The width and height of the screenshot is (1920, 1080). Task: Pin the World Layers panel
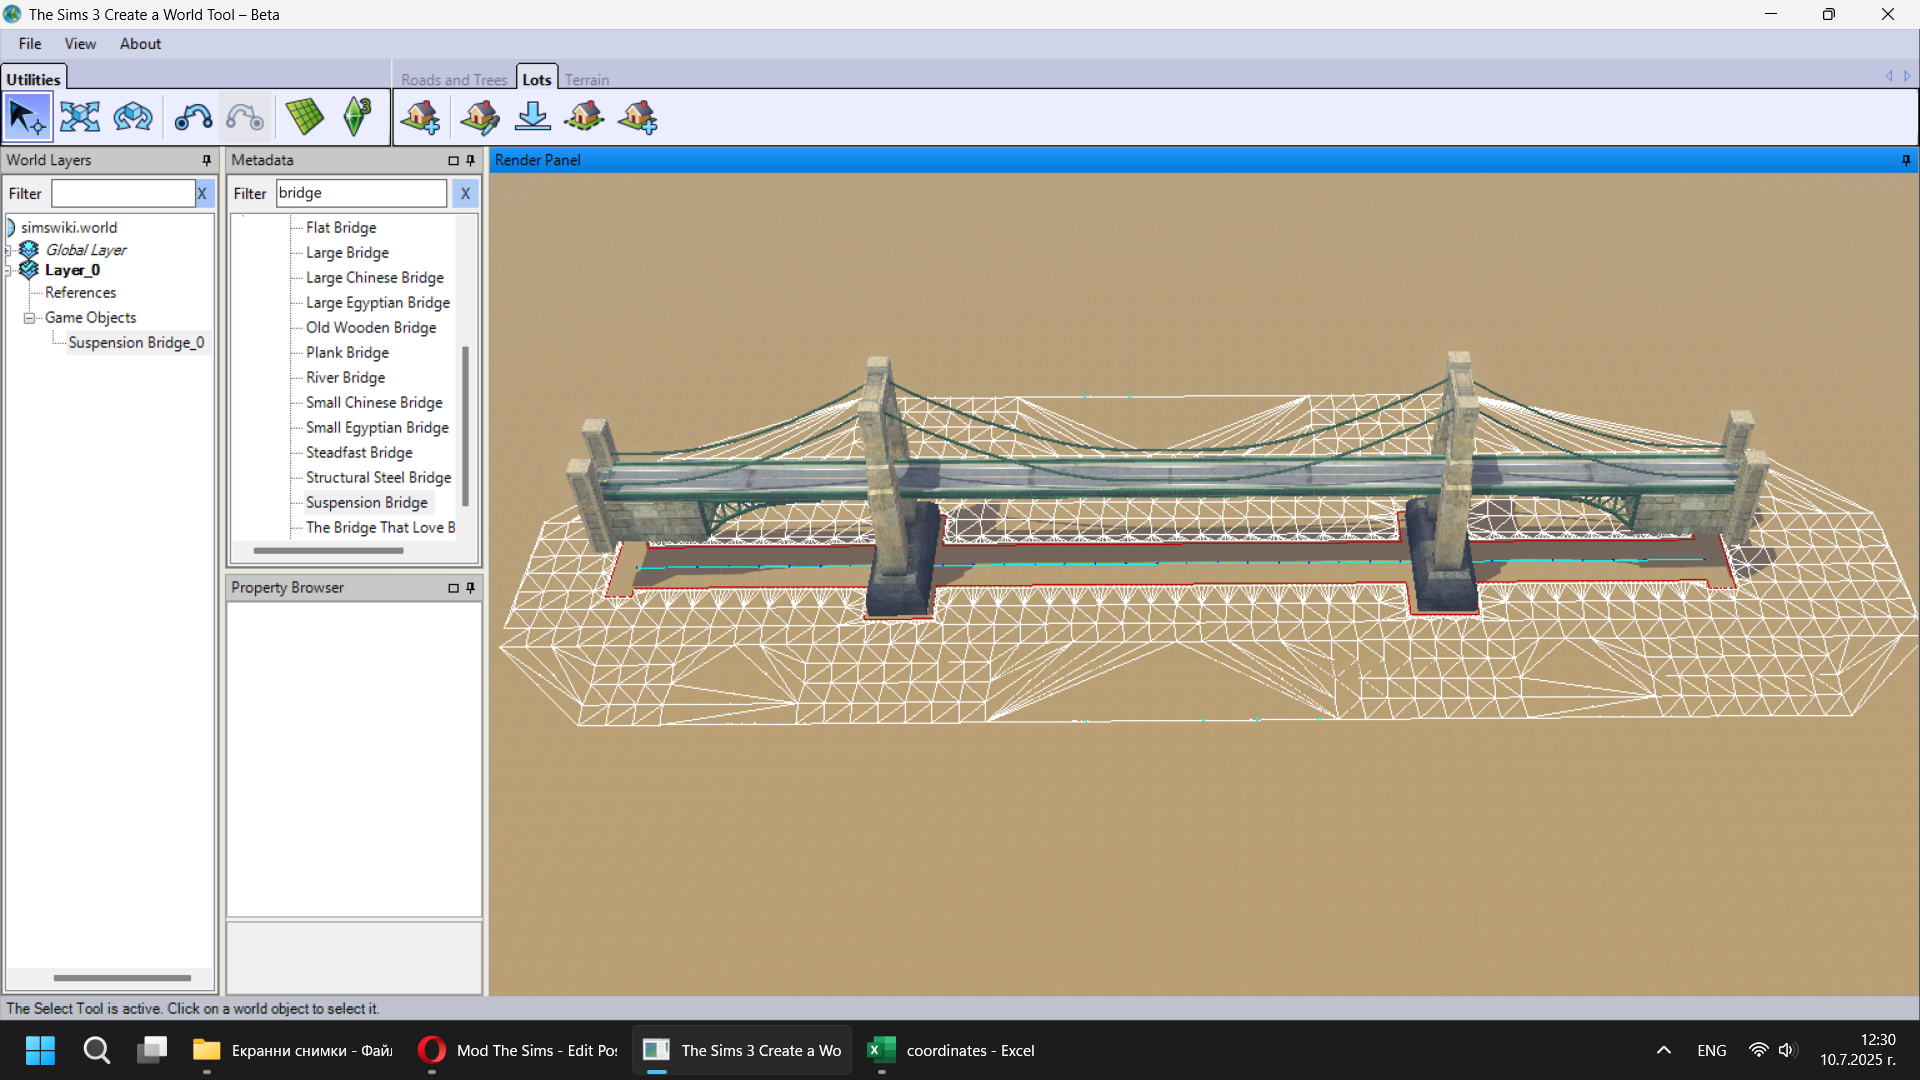tap(205, 160)
